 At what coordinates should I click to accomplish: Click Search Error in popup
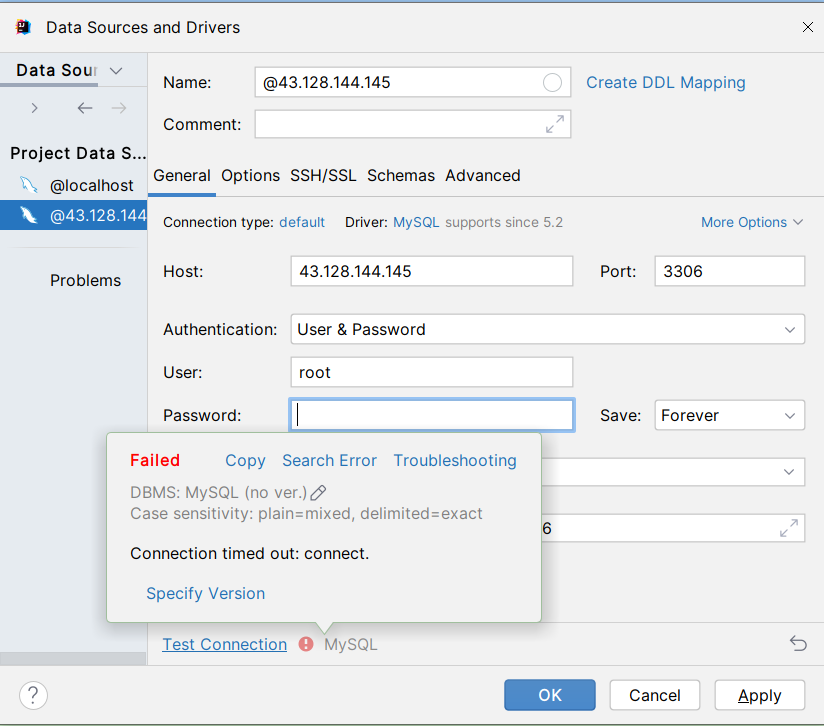329,461
